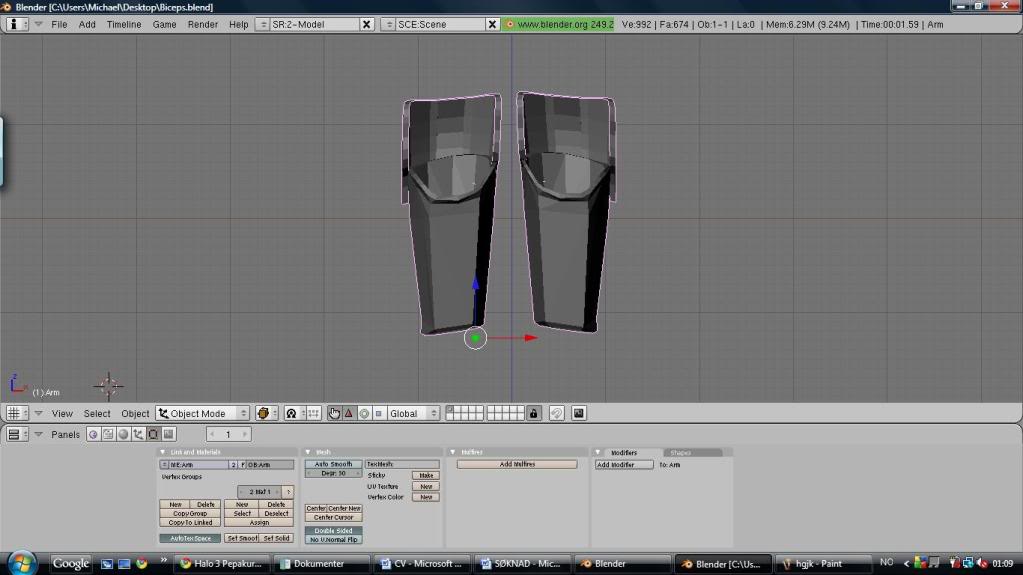The image size is (1023, 575).
Task: Click the Add Multires button
Action: (517, 464)
